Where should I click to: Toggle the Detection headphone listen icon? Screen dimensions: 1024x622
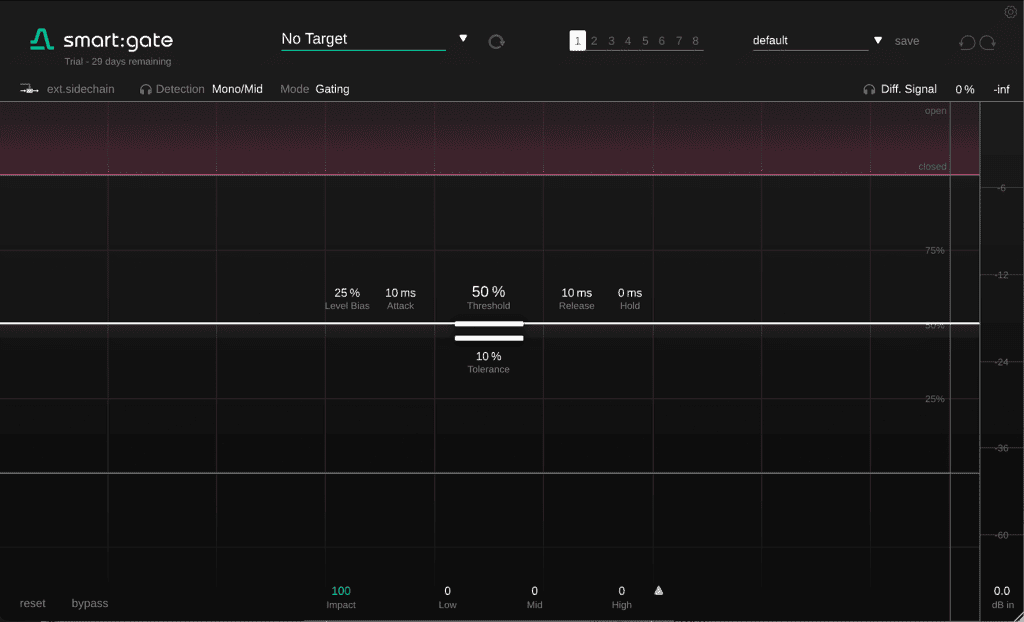(146, 89)
